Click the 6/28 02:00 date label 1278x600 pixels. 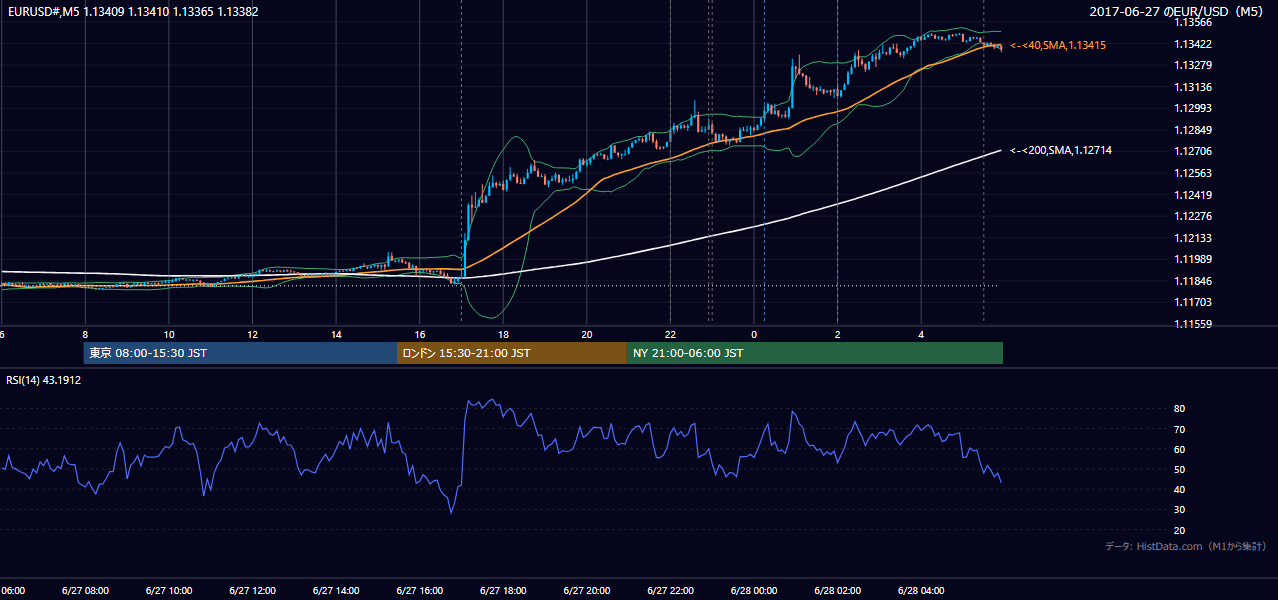click(837, 590)
